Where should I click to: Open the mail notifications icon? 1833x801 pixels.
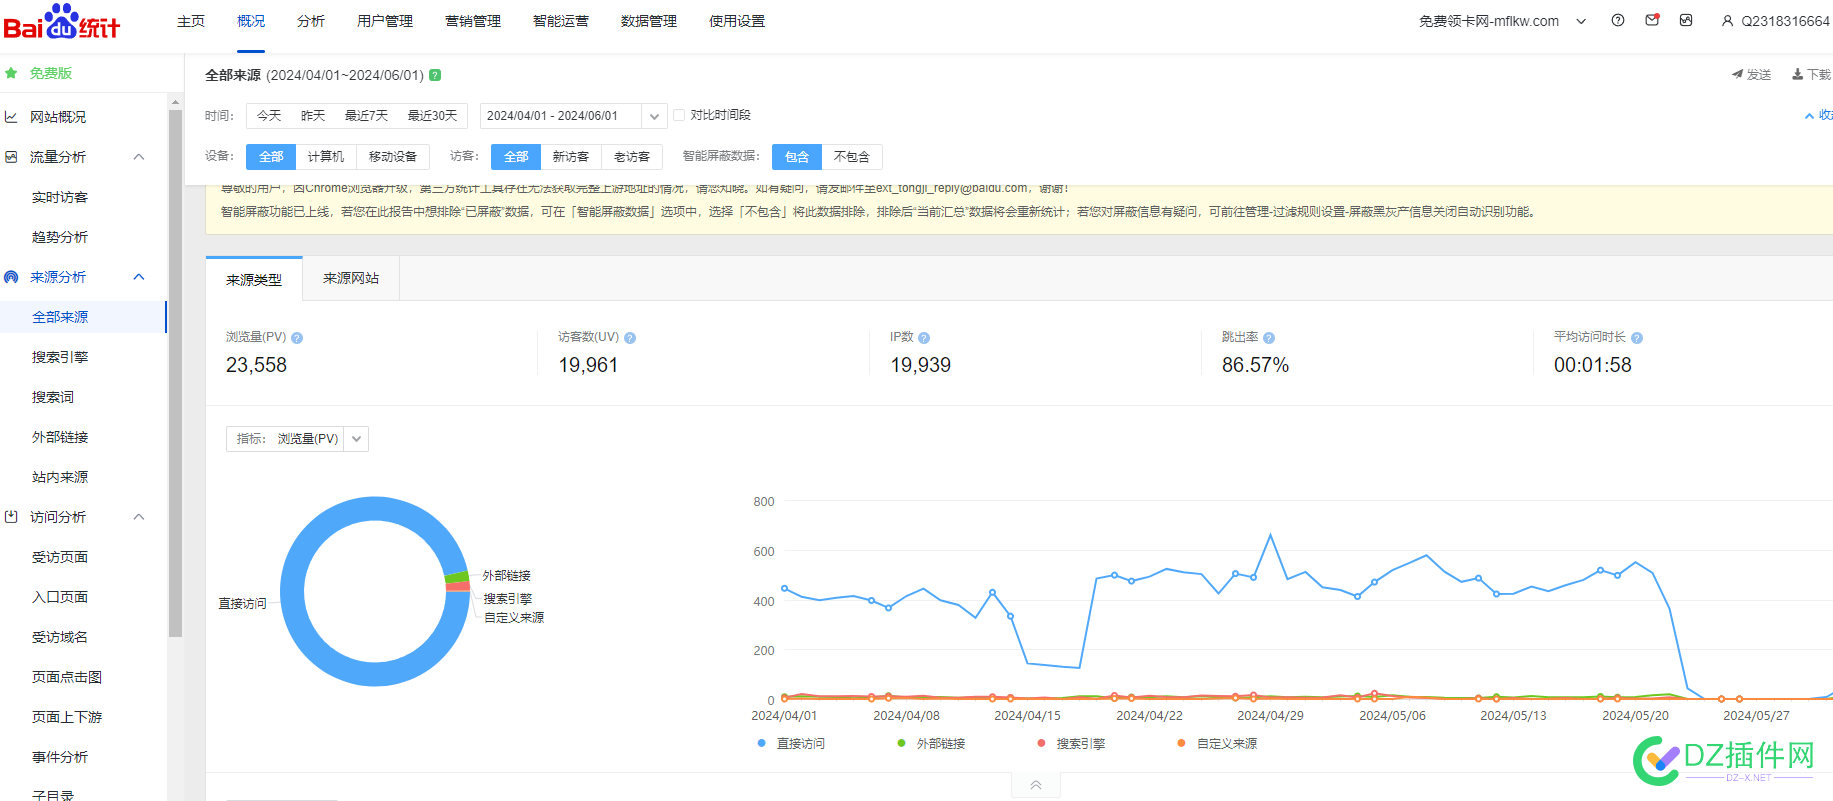click(1652, 20)
